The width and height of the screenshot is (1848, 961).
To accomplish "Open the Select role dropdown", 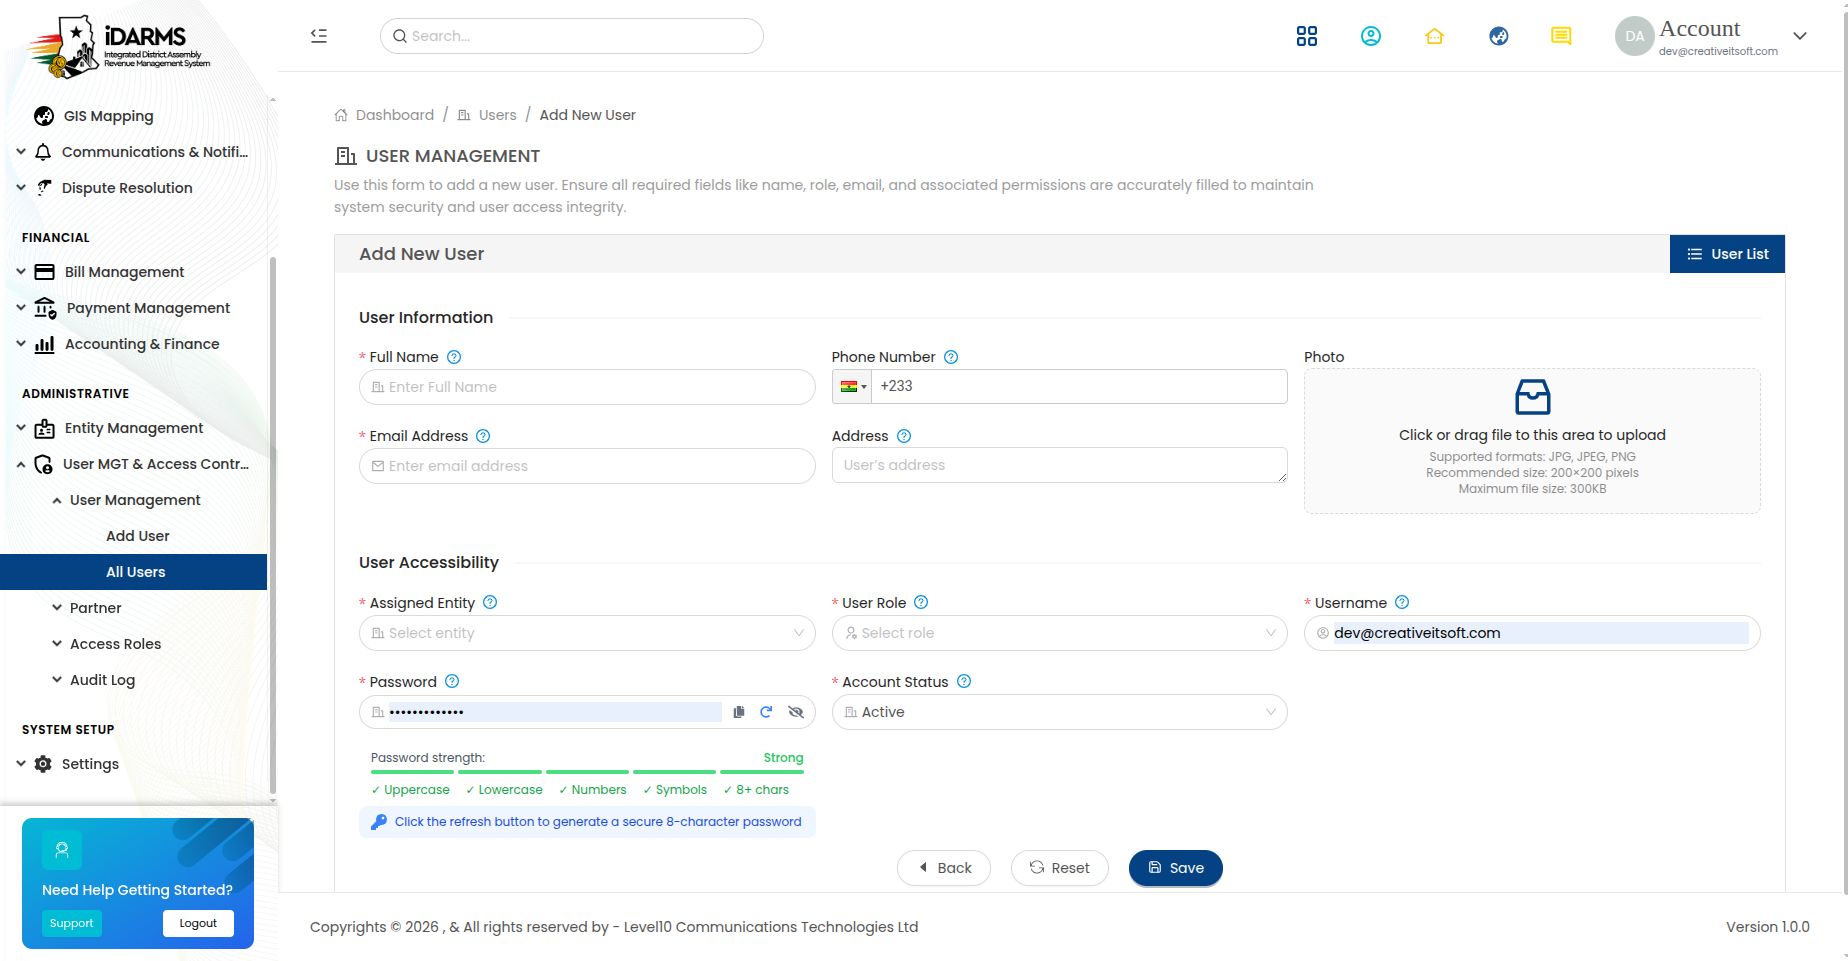I will tap(1059, 633).
